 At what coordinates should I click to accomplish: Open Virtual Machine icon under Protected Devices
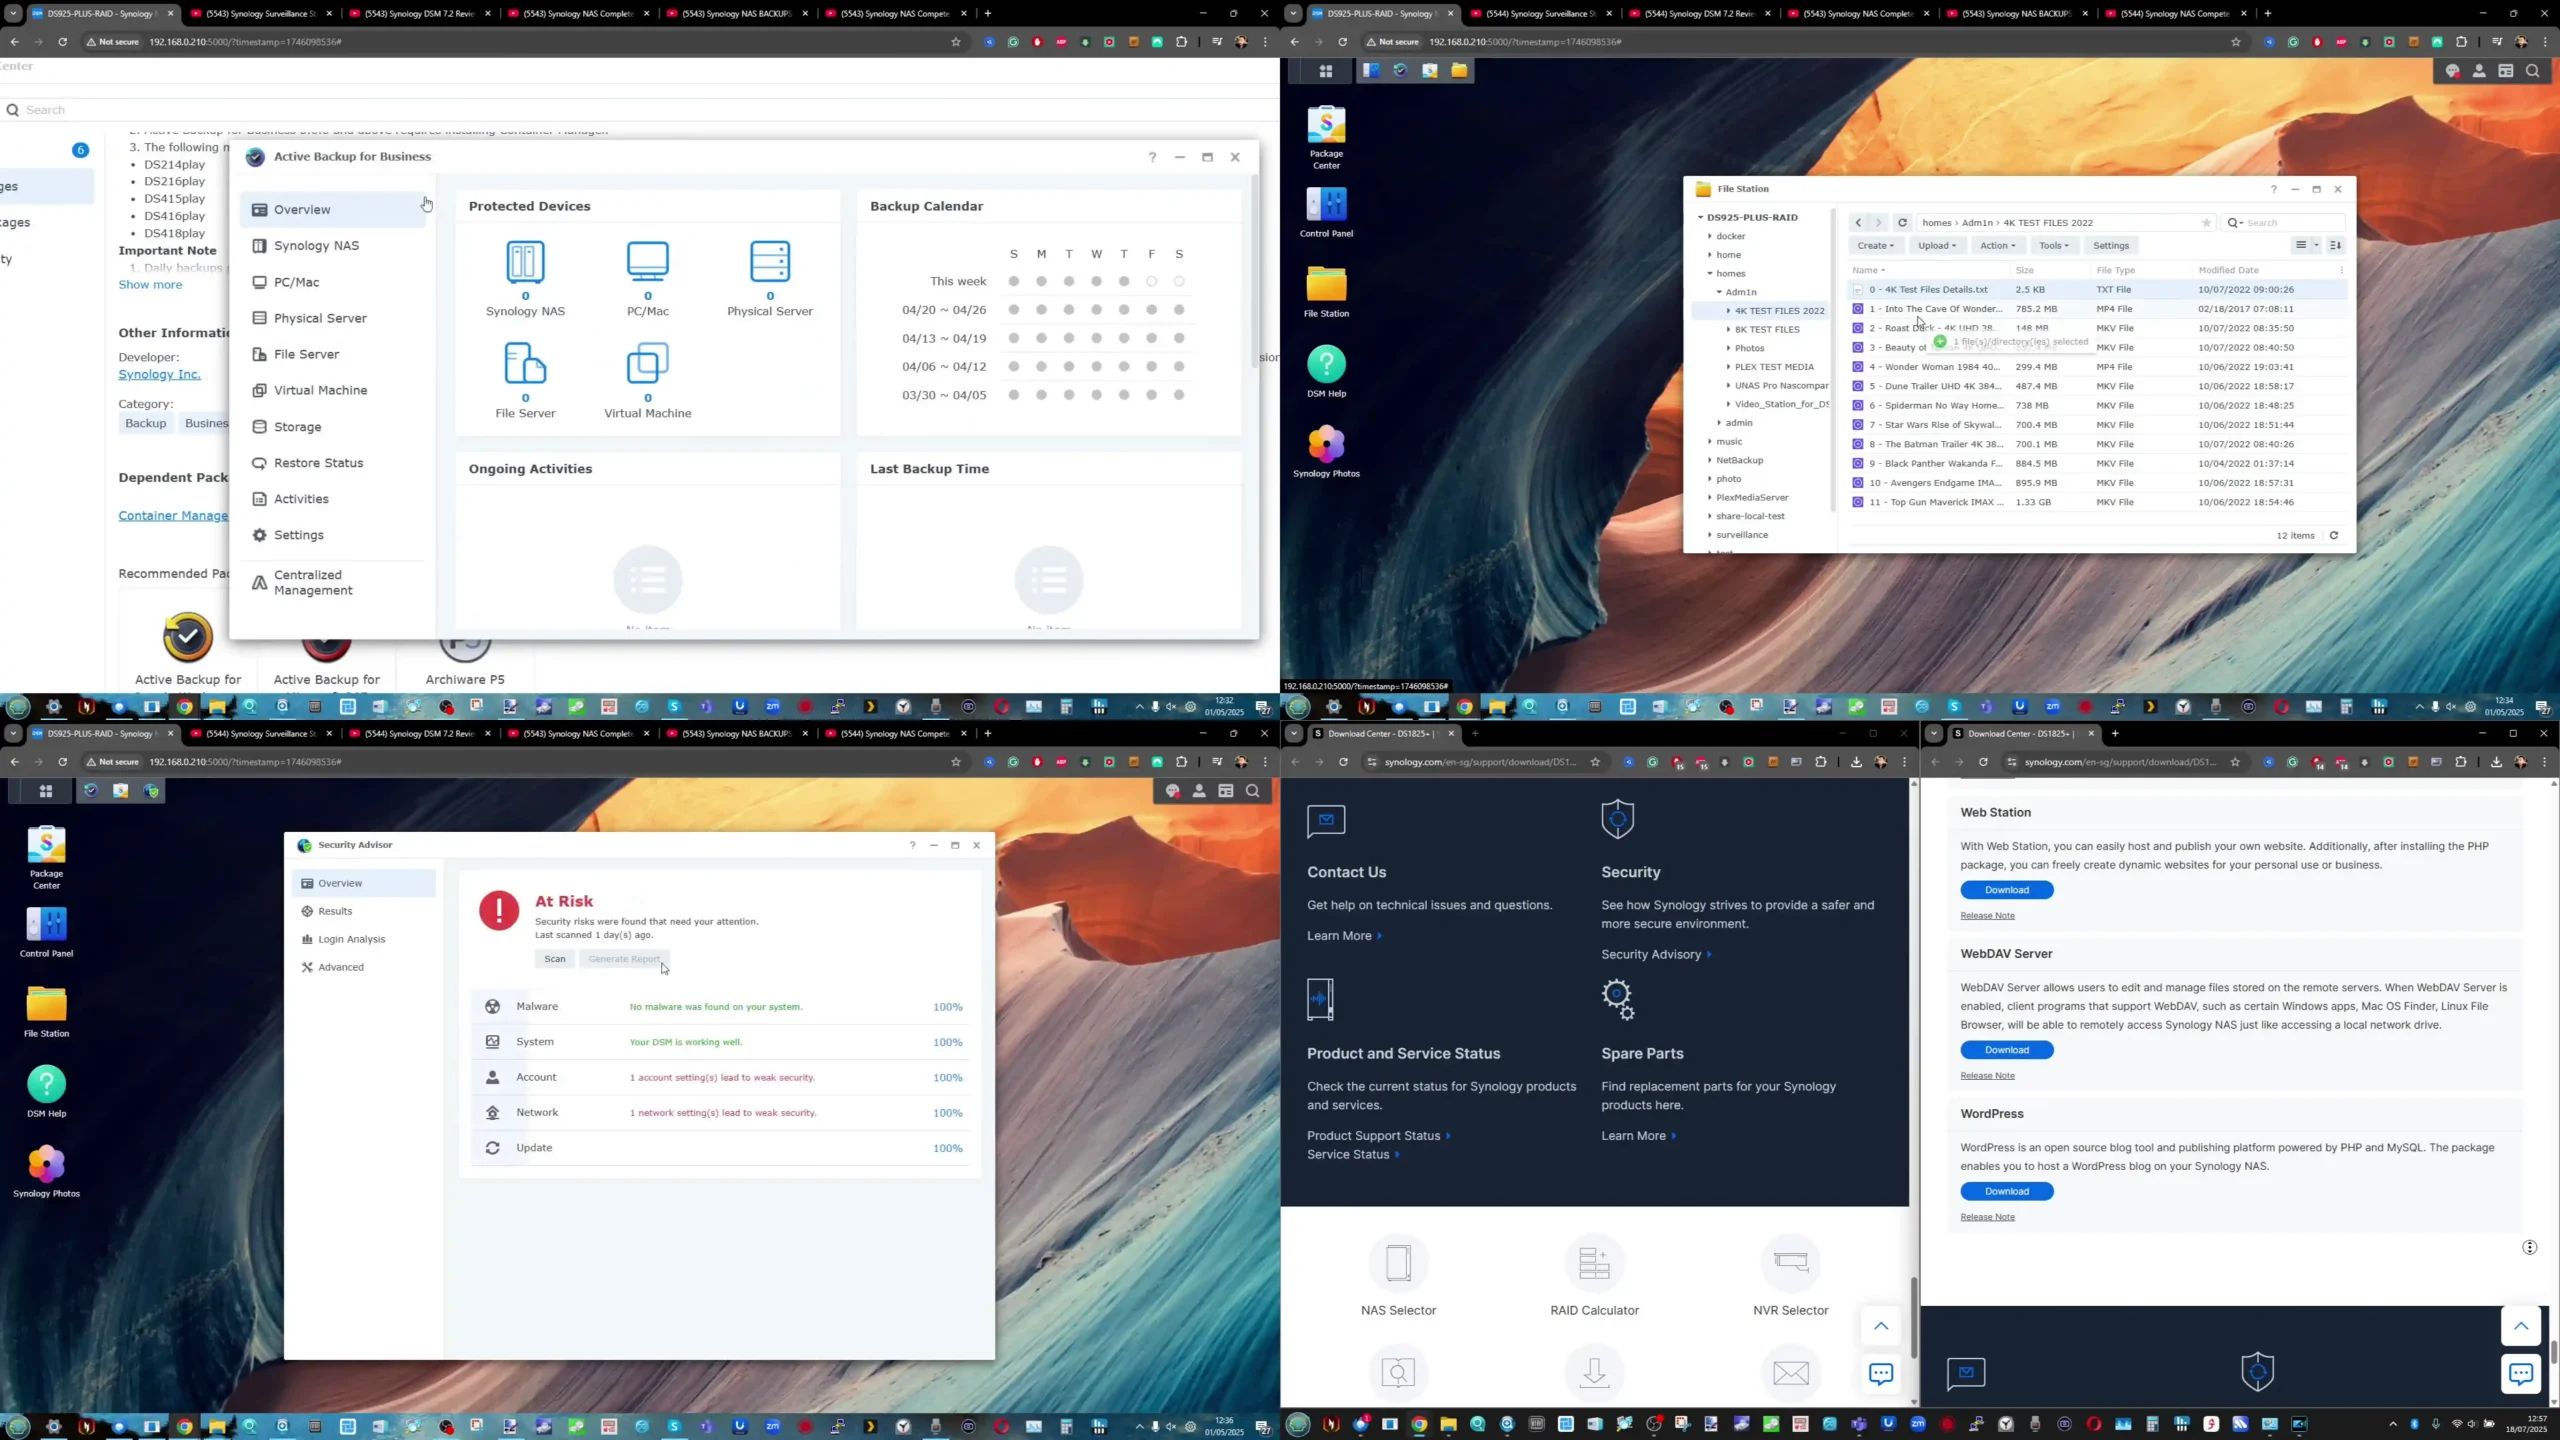click(x=647, y=363)
